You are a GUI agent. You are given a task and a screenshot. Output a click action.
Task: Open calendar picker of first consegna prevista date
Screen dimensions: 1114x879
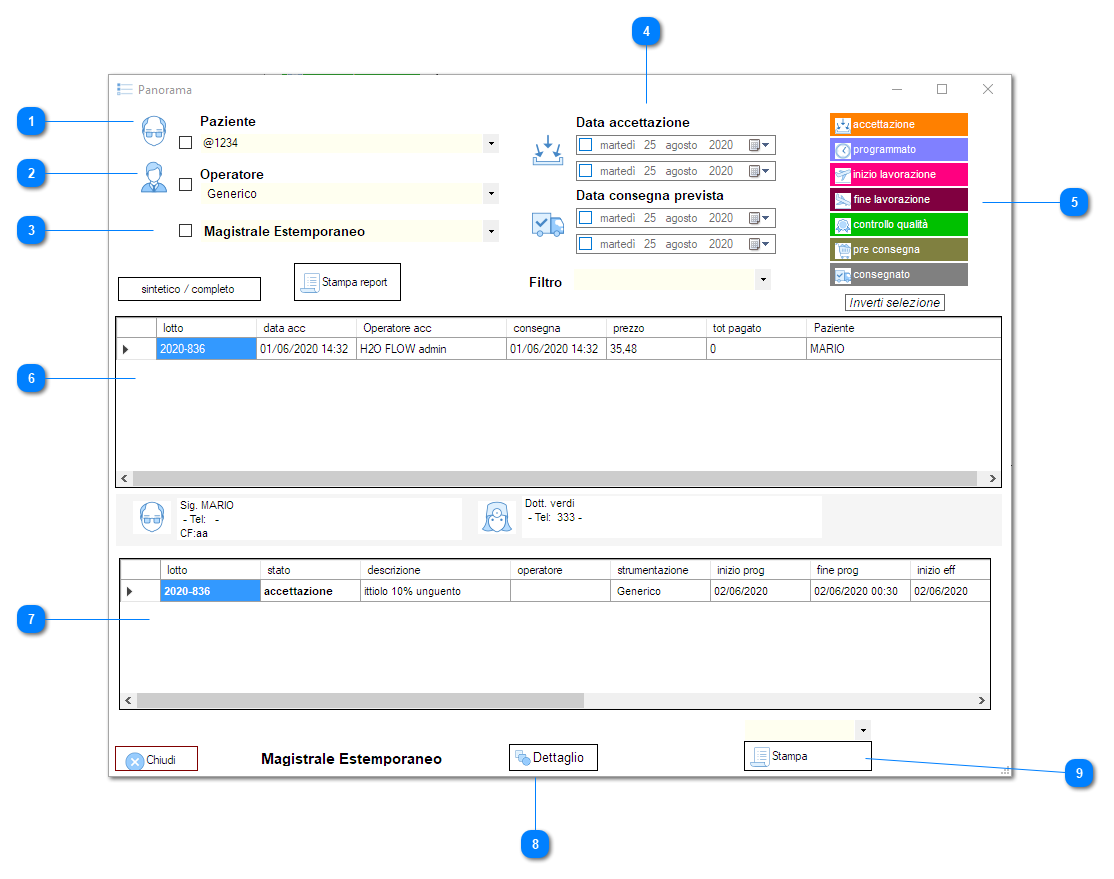point(759,218)
